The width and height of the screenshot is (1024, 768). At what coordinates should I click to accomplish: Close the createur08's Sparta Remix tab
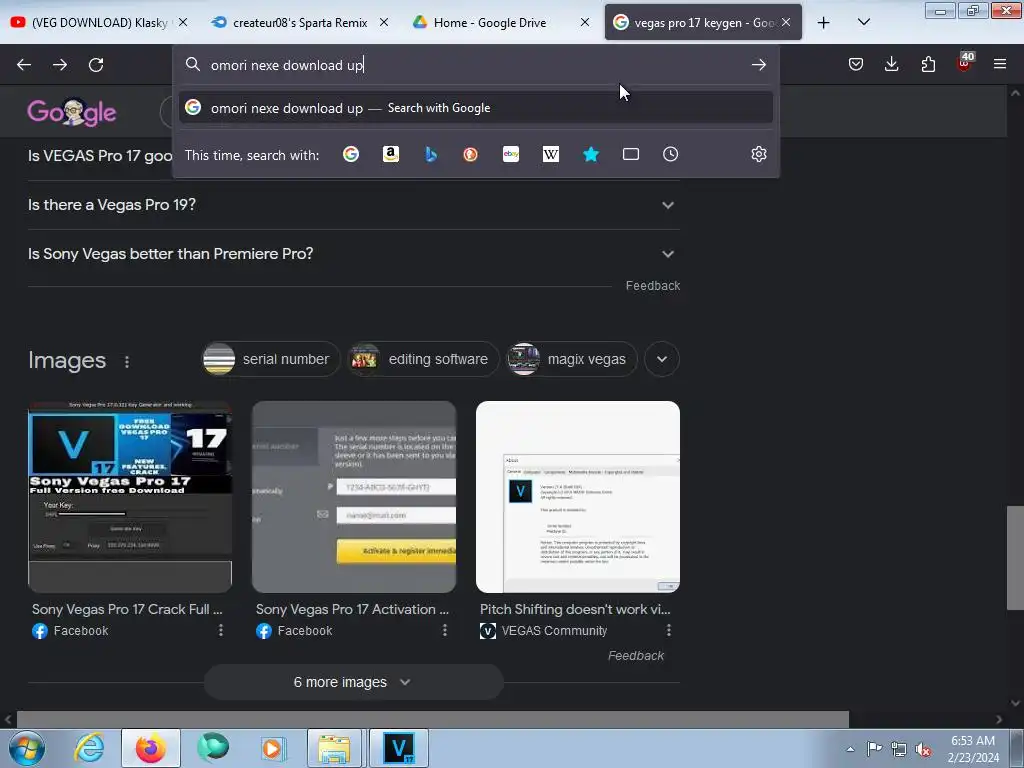384,22
